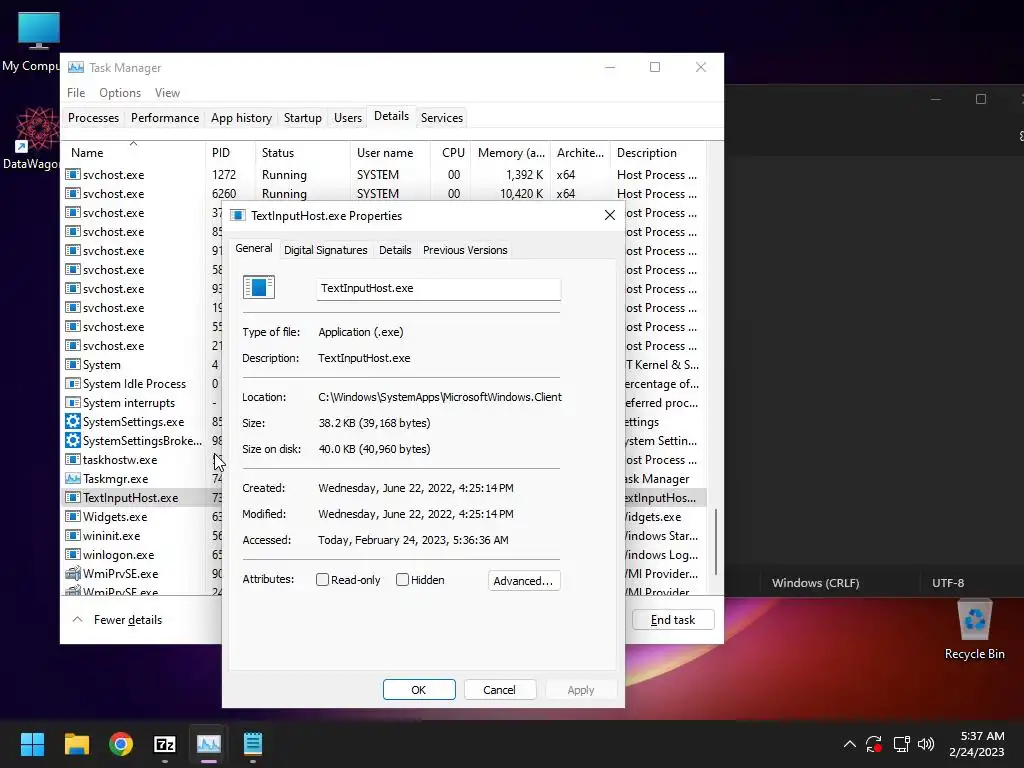Image resolution: width=1024 pixels, height=768 pixels.
Task: Click the taskhostw.exe process icon
Action: tap(72, 459)
